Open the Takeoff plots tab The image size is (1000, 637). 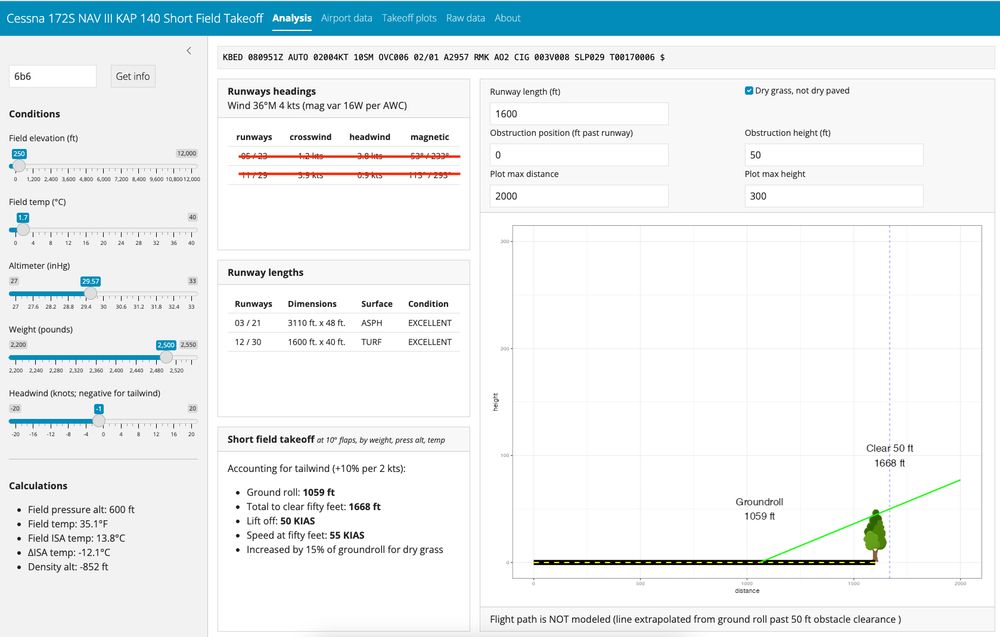(x=409, y=18)
